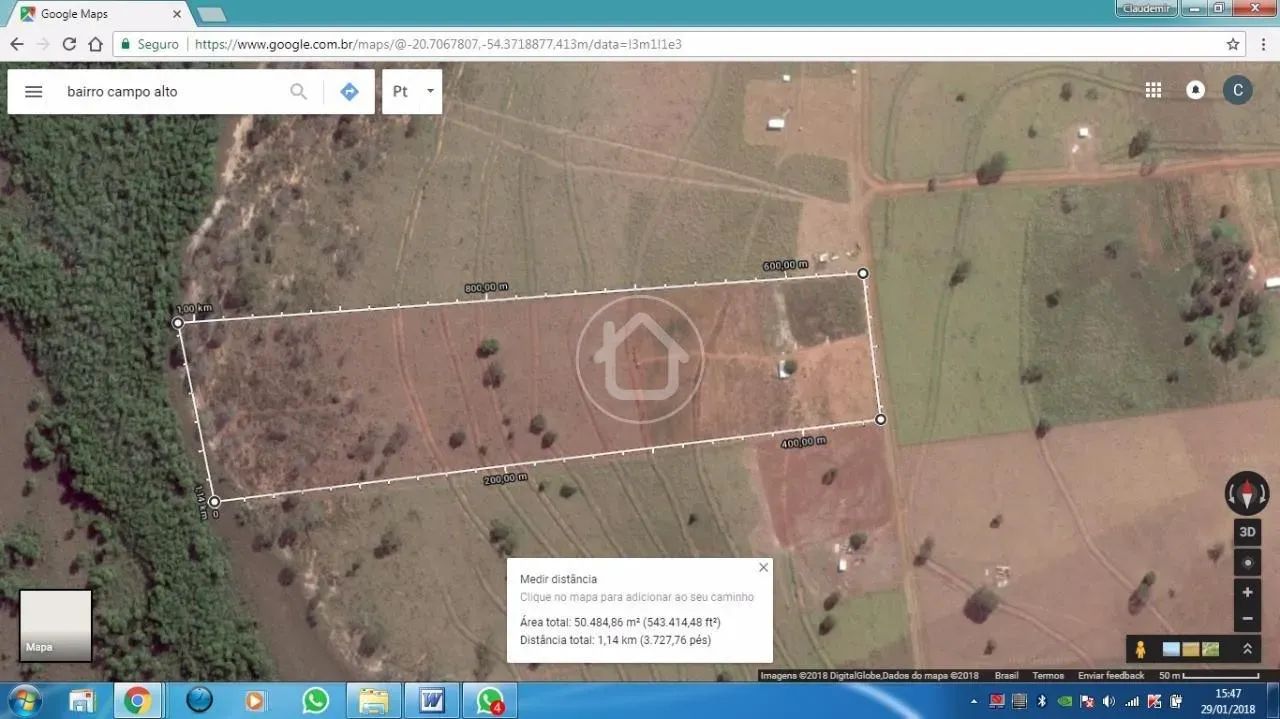Viewport: 1280px width, 719px height.
Task: Click the 'bairro campo alto' search field
Action: pyautogui.click(x=170, y=91)
